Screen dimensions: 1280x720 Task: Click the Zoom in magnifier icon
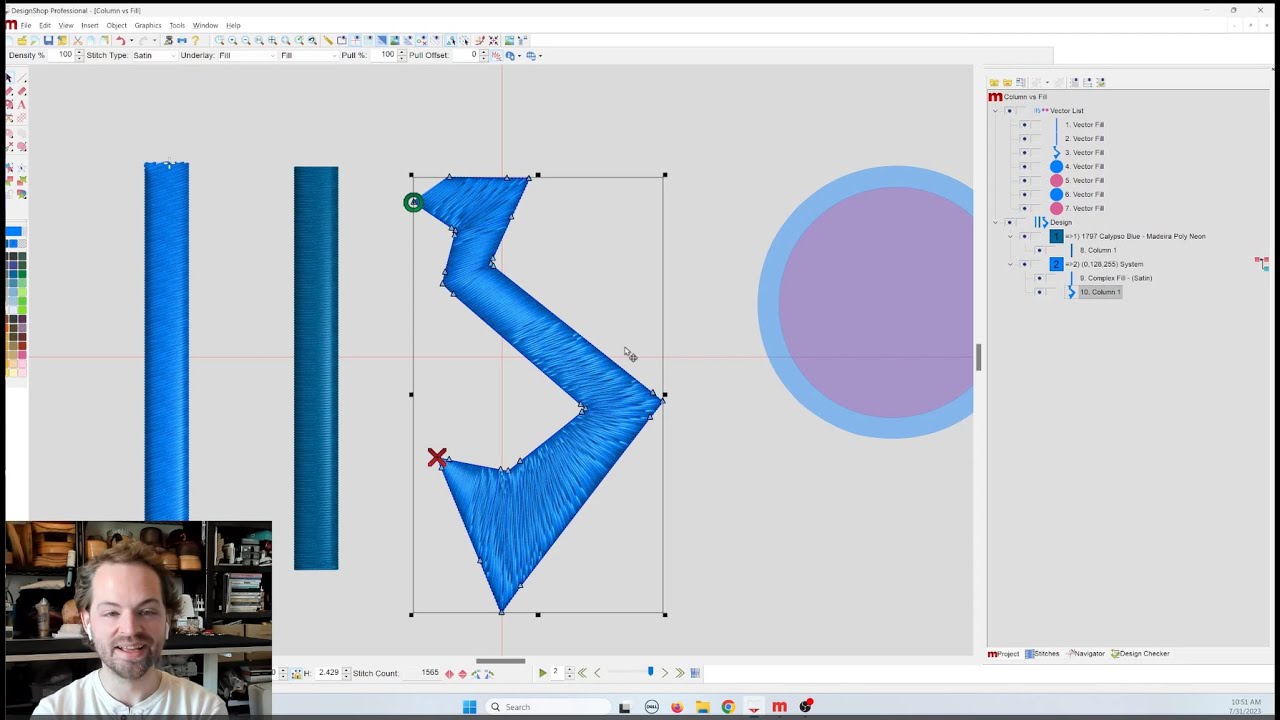pyautogui.click(x=233, y=40)
